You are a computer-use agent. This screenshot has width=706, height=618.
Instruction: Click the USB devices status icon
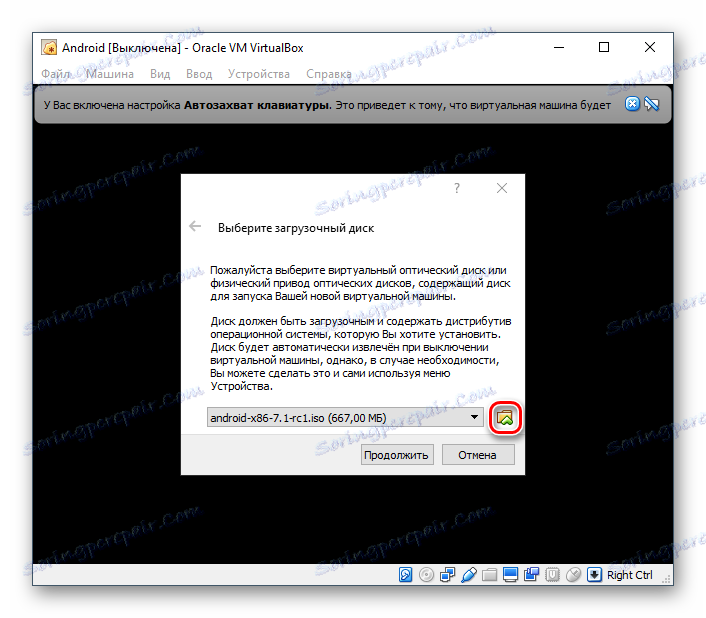(469, 575)
